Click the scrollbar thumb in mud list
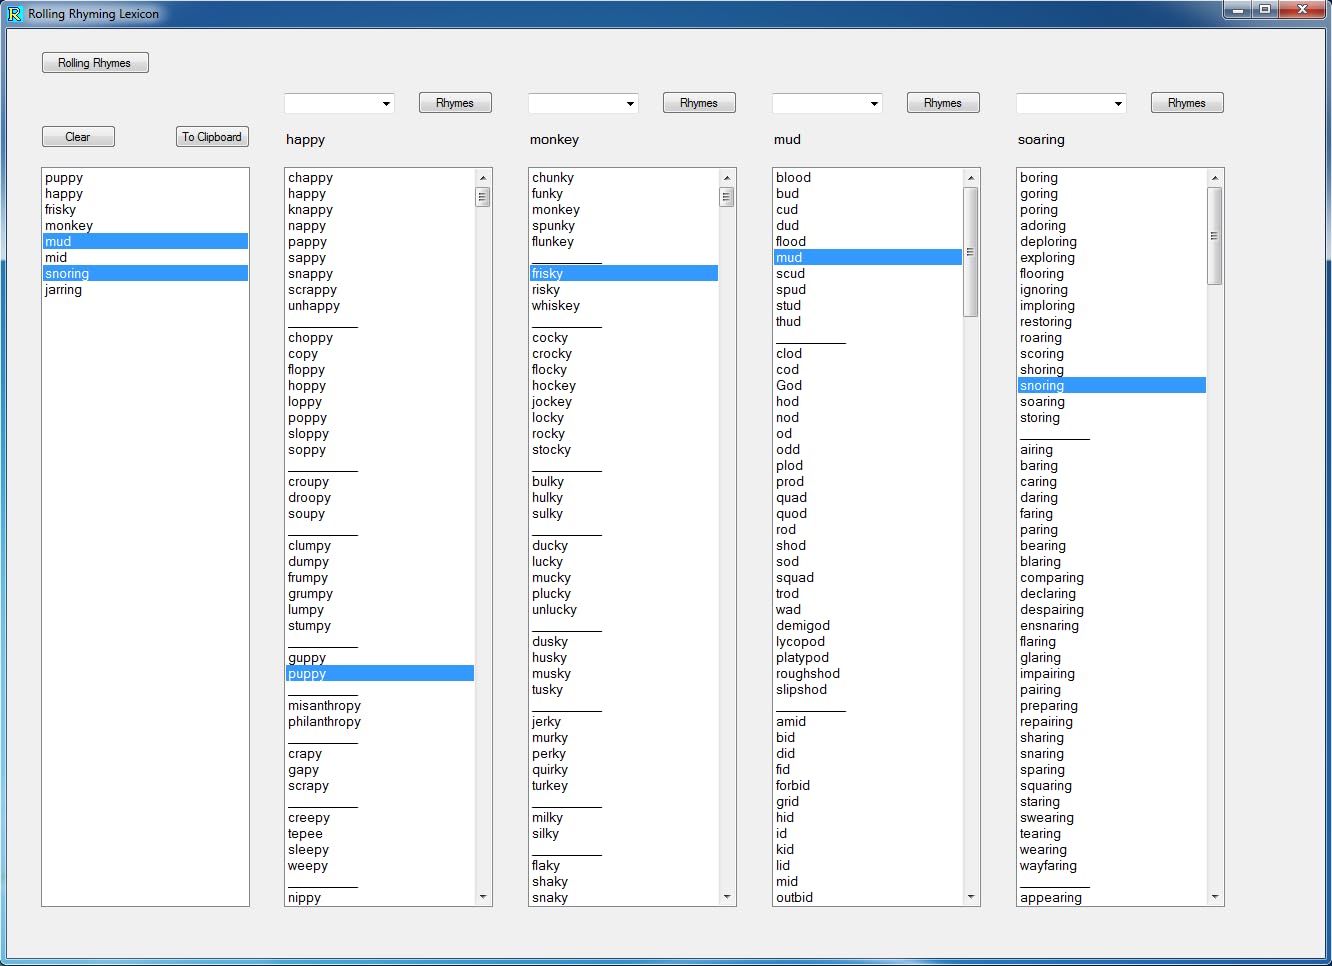Image resolution: width=1332 pixels, height=966 pixels. (970, 252)
